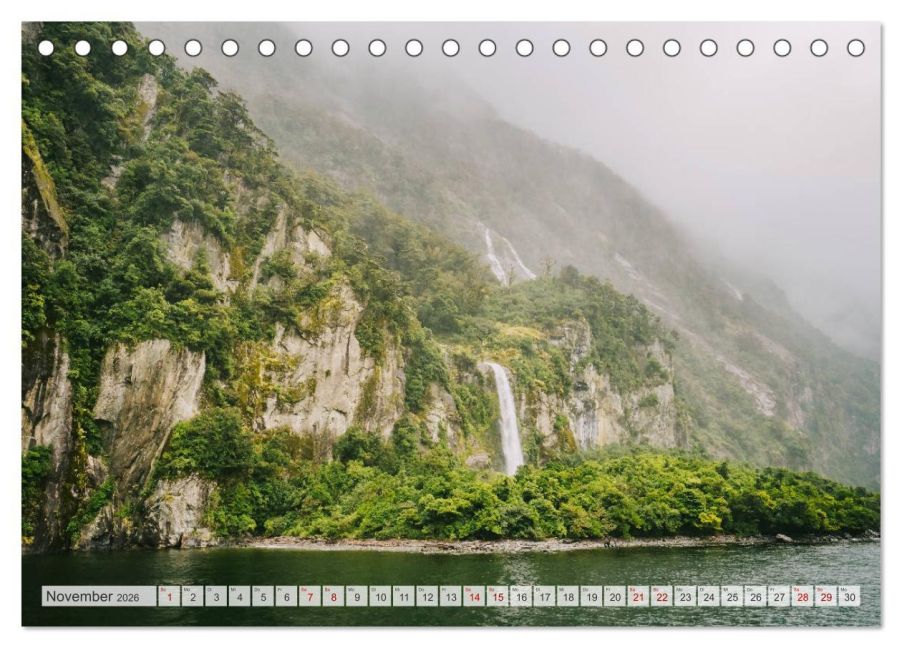Select day 30 at the strip's end

coord(849,597)
